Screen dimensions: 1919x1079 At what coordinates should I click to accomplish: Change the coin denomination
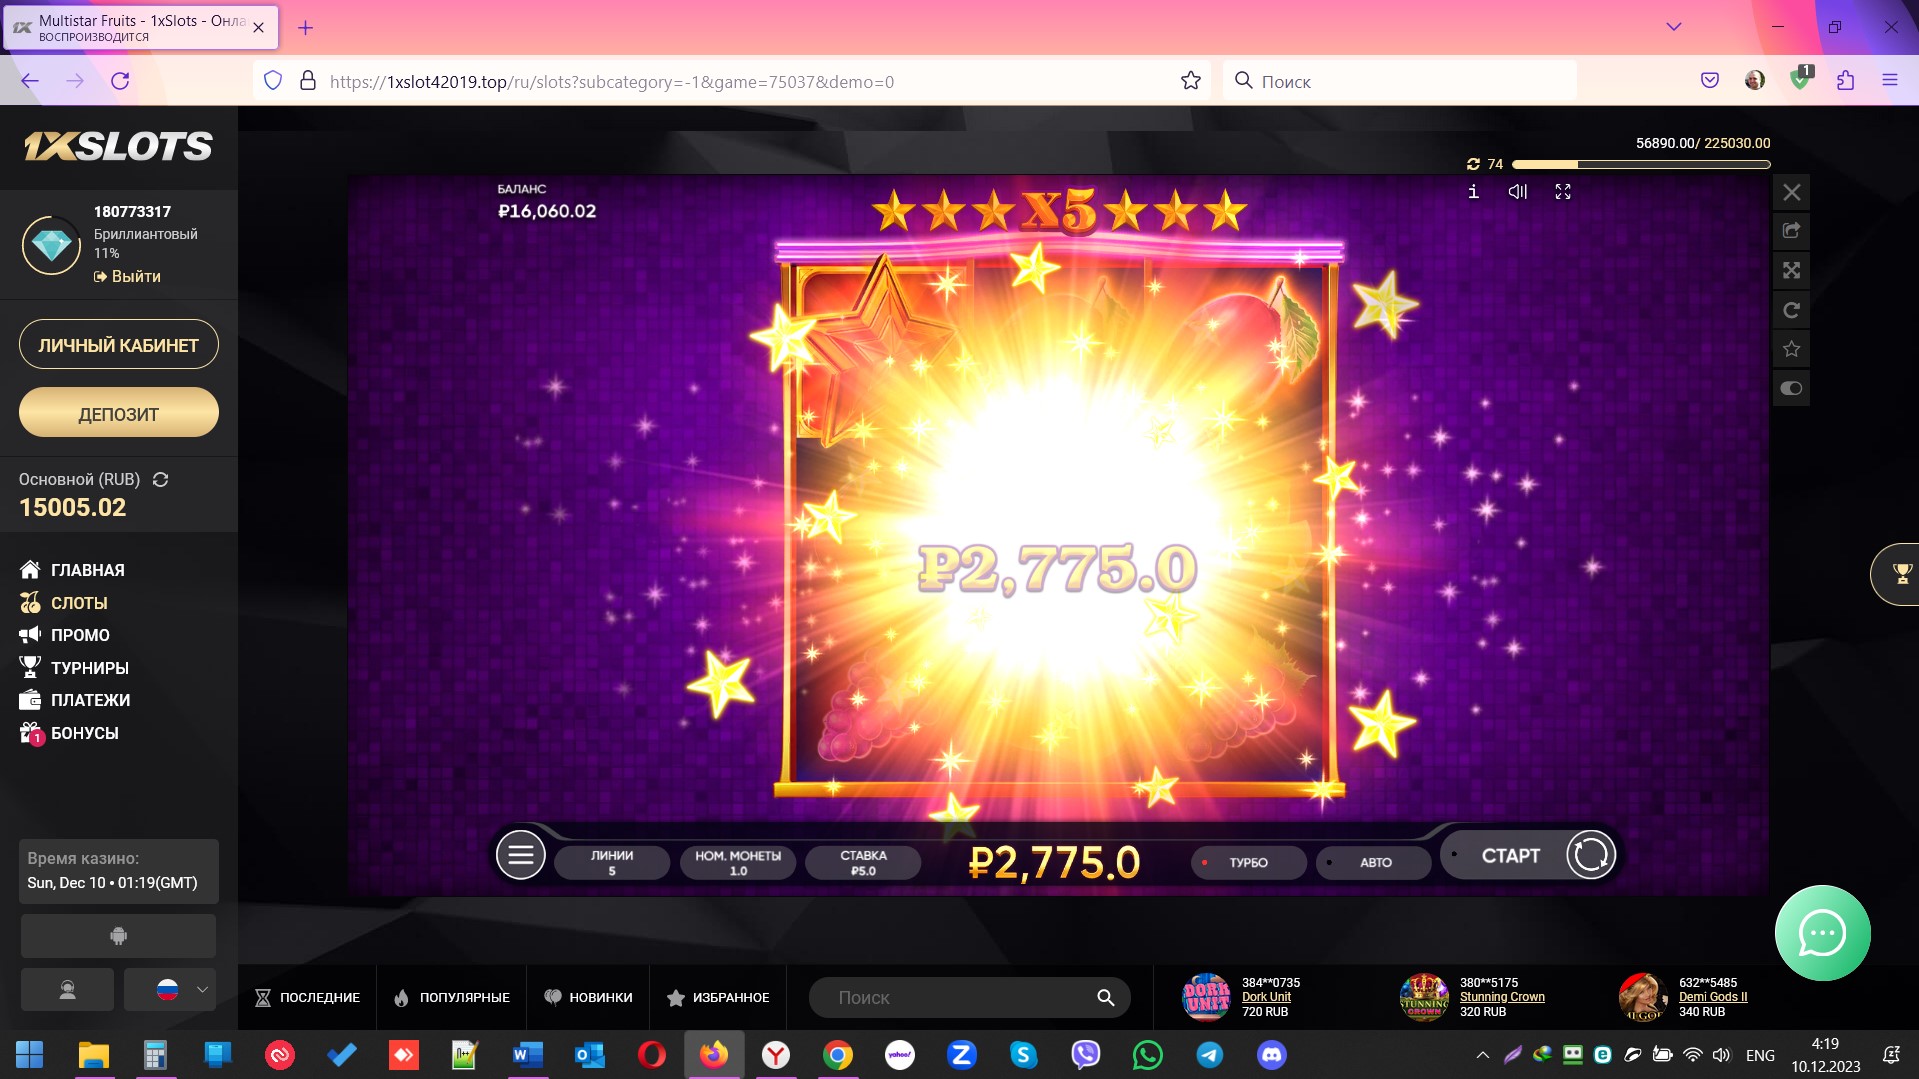pos(738,862)
